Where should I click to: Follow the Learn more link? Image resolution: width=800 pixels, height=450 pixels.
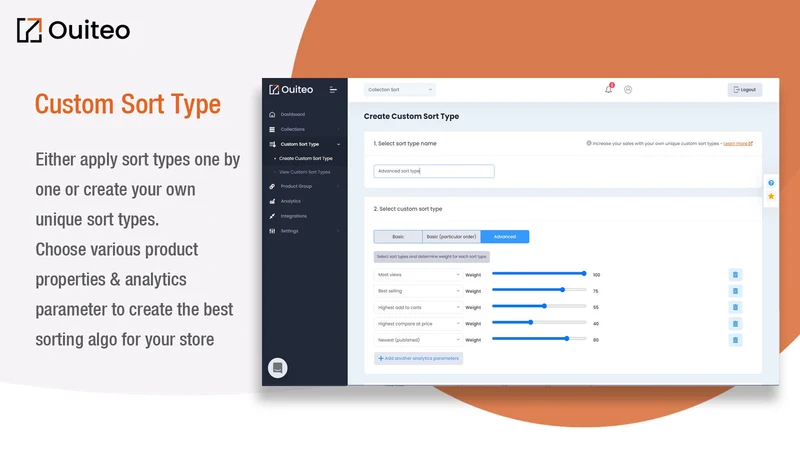[x=738, y=143]
